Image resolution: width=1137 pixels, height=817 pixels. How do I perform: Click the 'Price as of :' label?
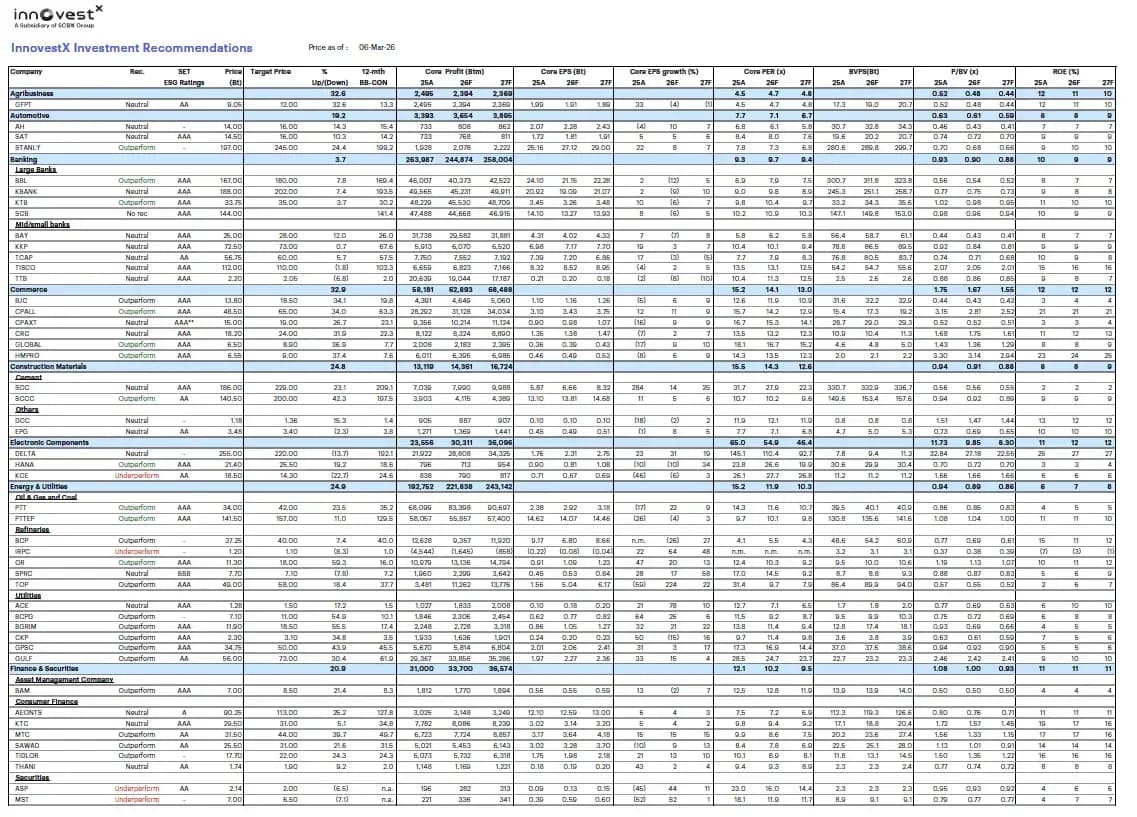click(328, 47)
